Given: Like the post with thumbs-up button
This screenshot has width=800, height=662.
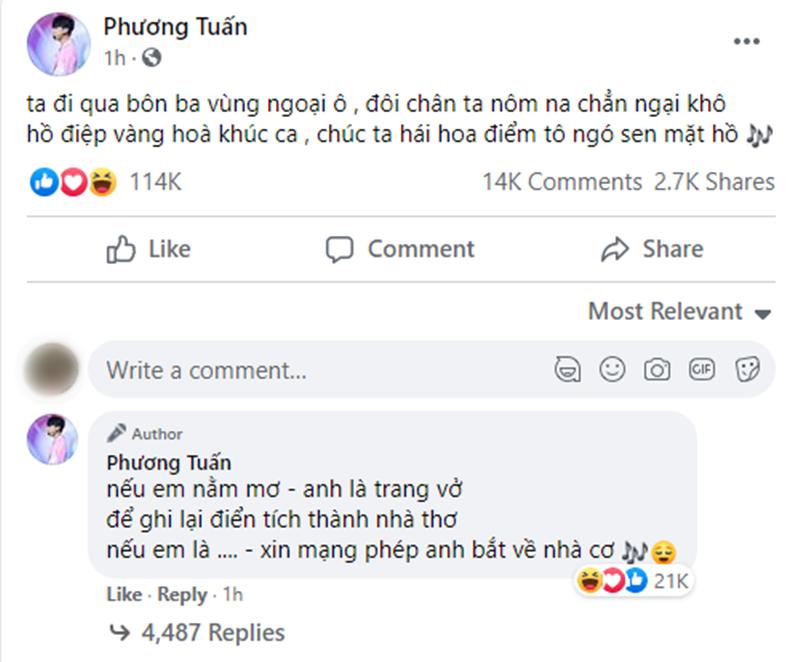Looking at the screenshot, I should (x=149, y=249).
